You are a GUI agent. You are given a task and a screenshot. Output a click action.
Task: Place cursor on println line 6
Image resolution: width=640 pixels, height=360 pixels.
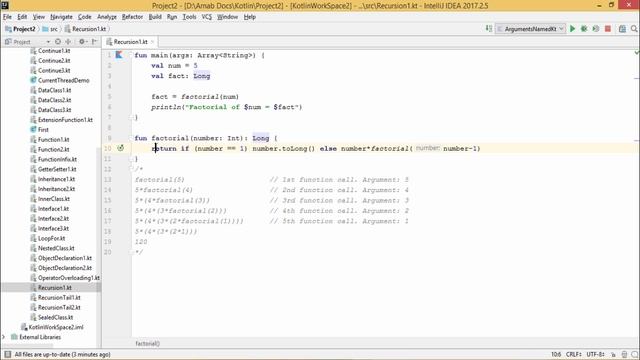(x=227, y=107)
